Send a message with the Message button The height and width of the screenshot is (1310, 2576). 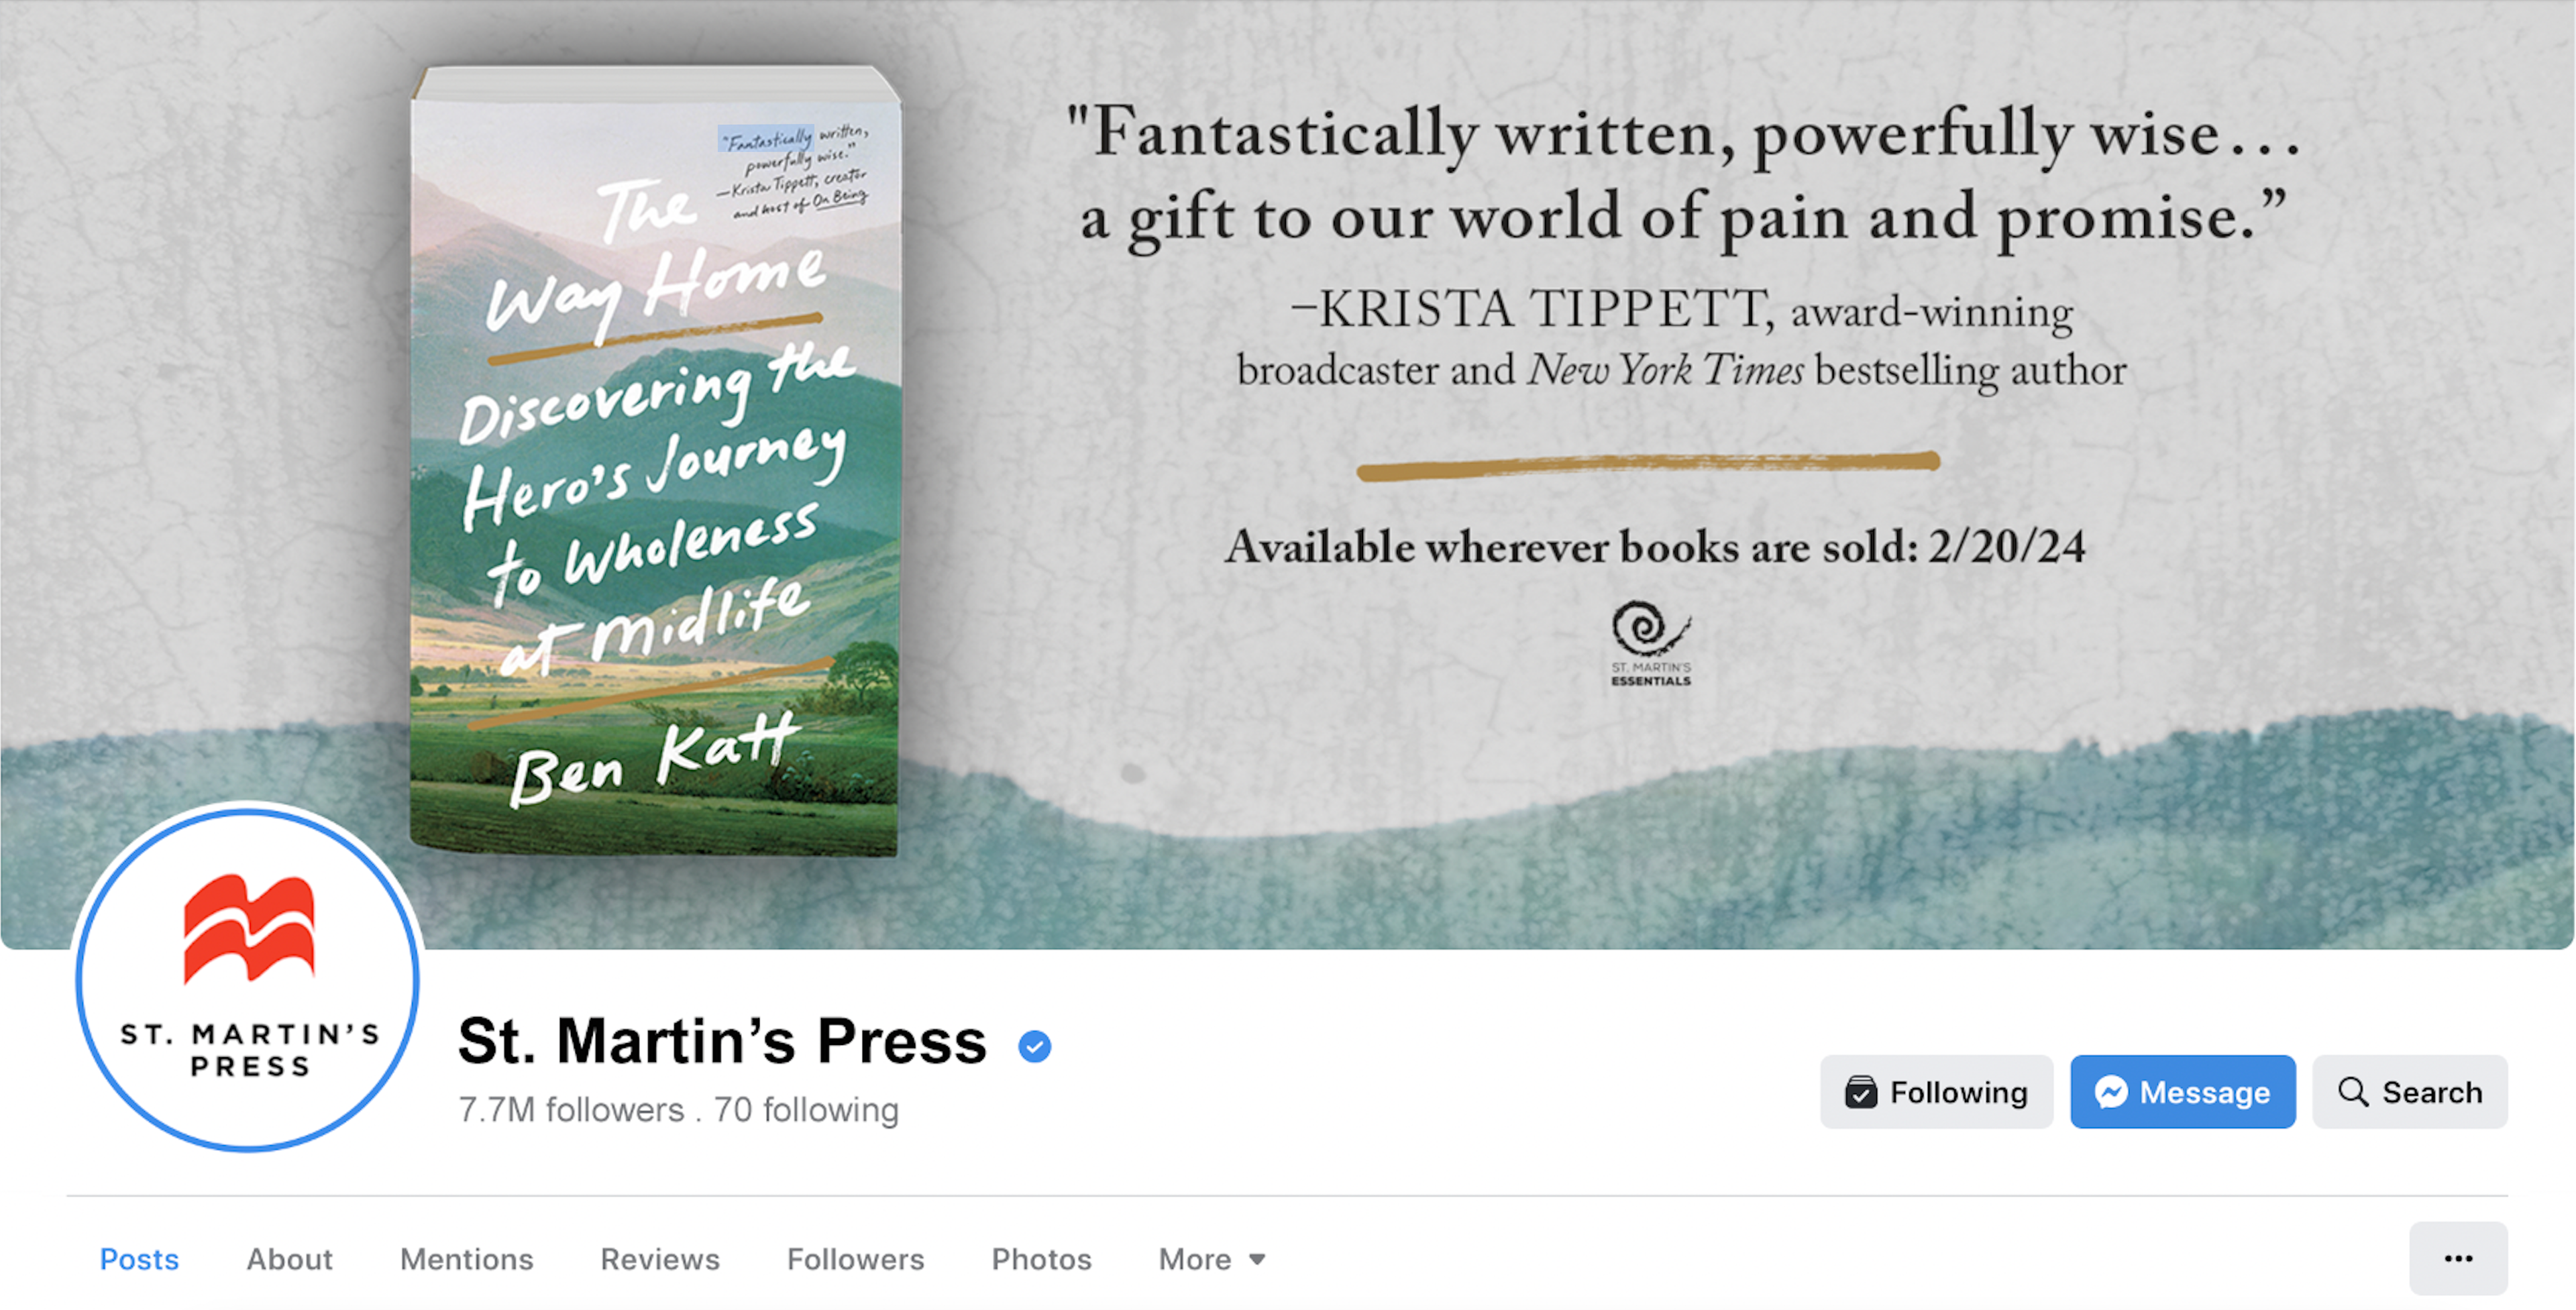pyautogui.click(x=2183, y=1092)
